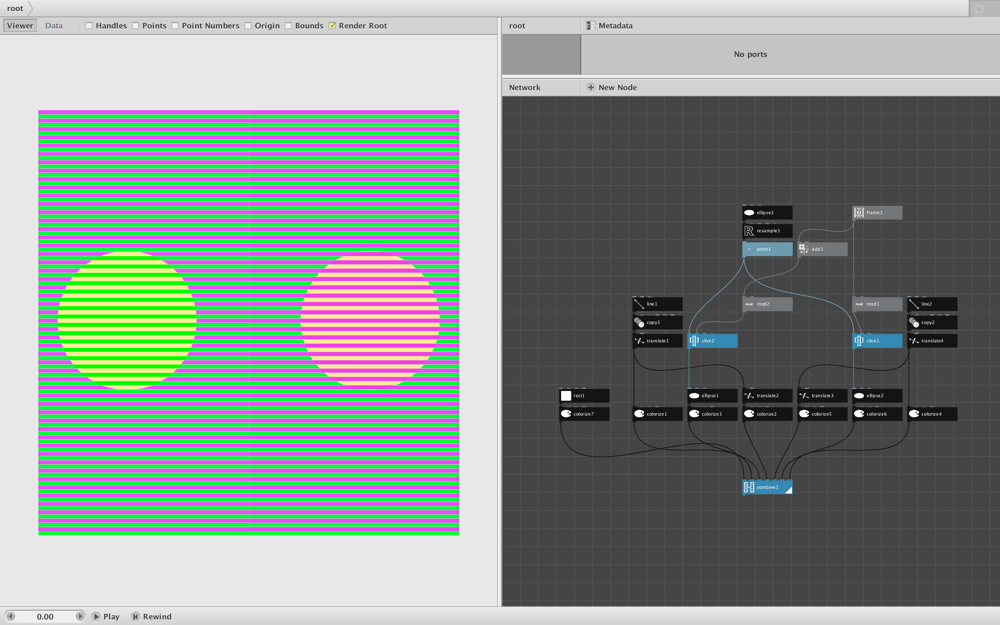Increase the frame number with the right arrow

point(80,617)
